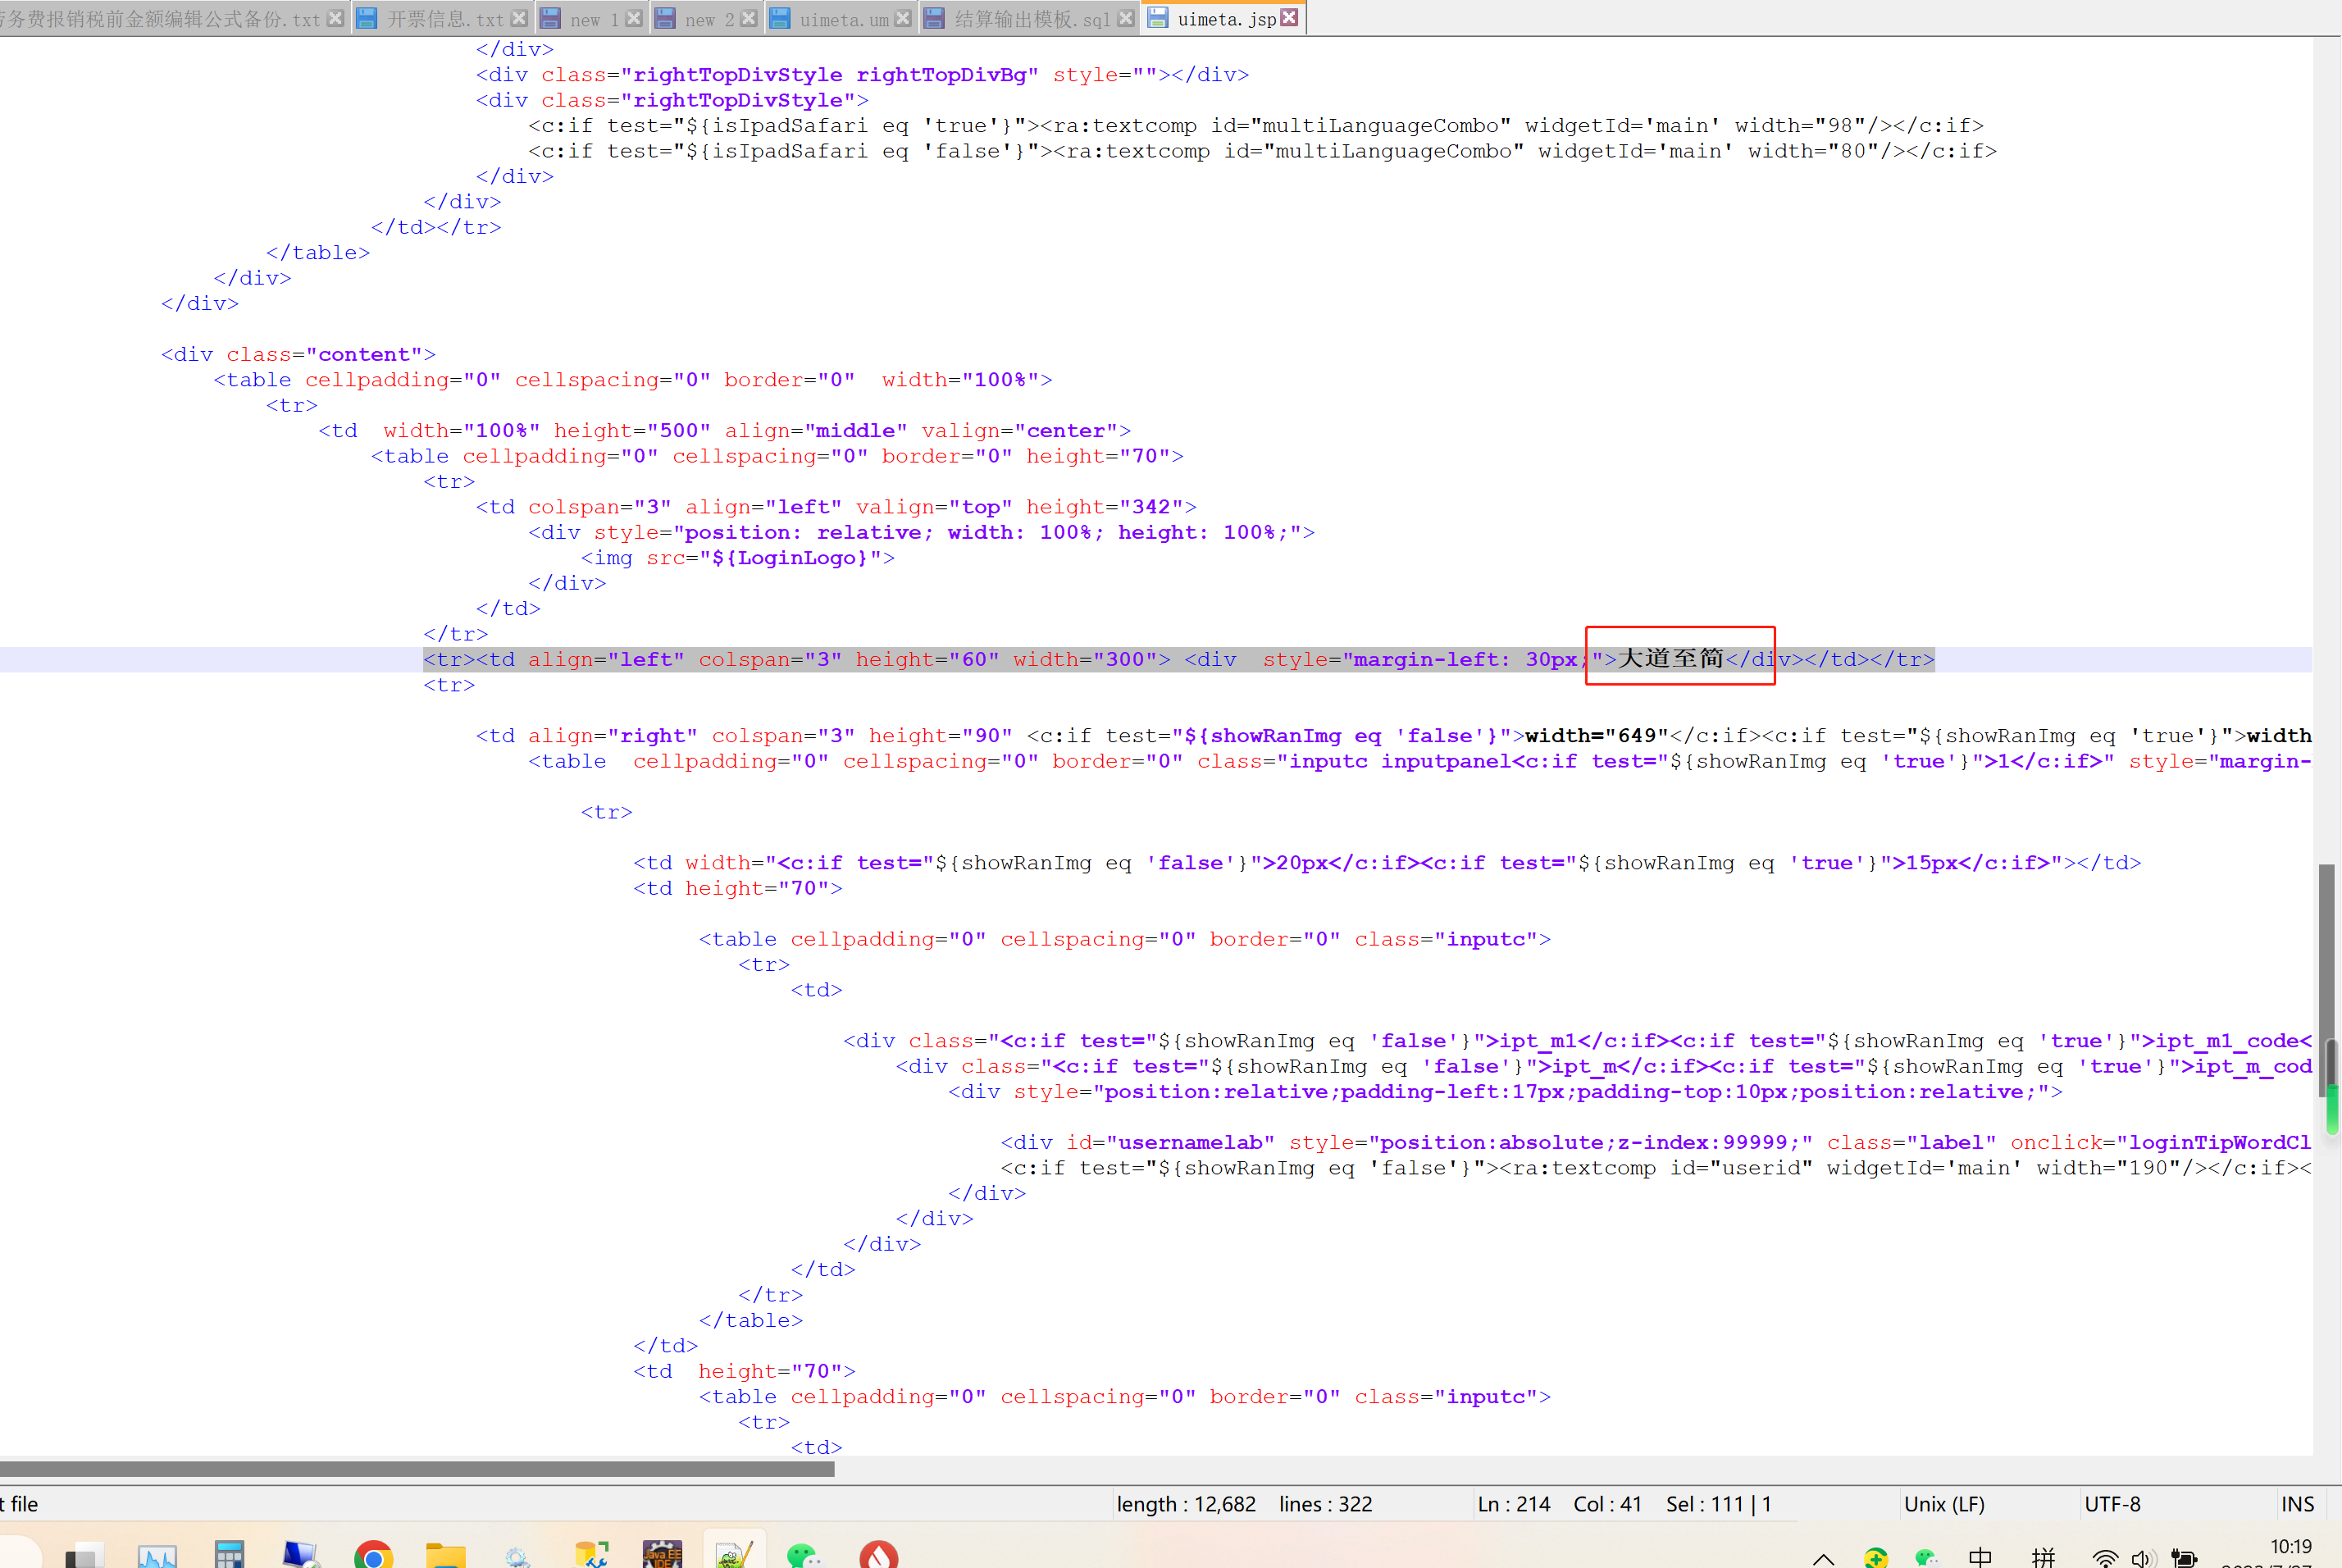Image resolution: width=2342 pixels, height=1568 pixels.
Task: Open the remote desktop monitor taskbar icon
Action: point(300,1554)
